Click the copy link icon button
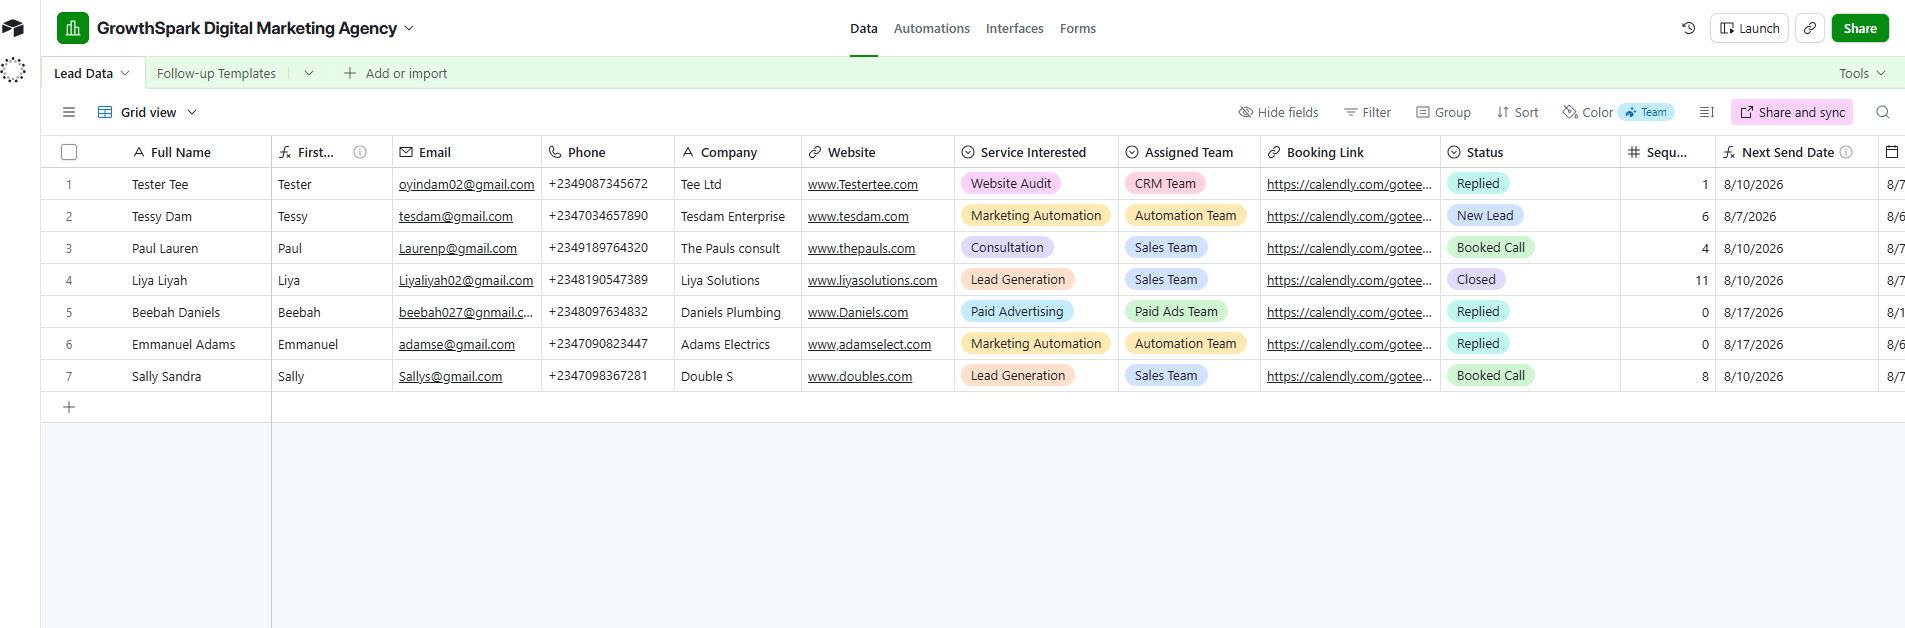 pos(1810,28)
